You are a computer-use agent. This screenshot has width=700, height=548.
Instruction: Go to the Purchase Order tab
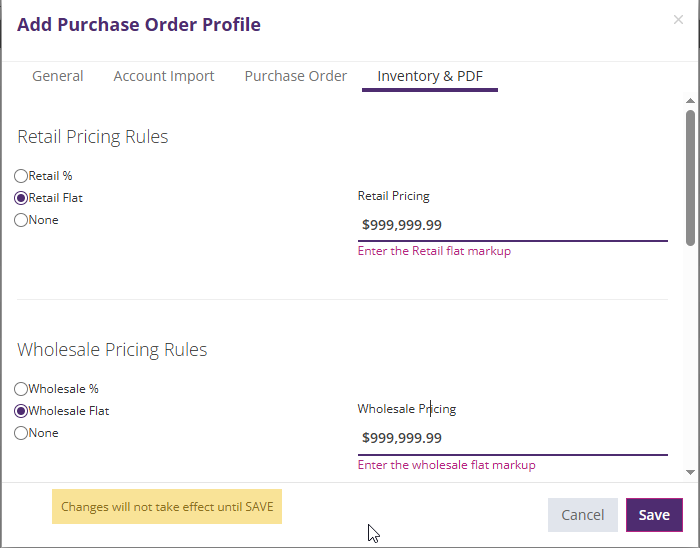pos(296,76)
